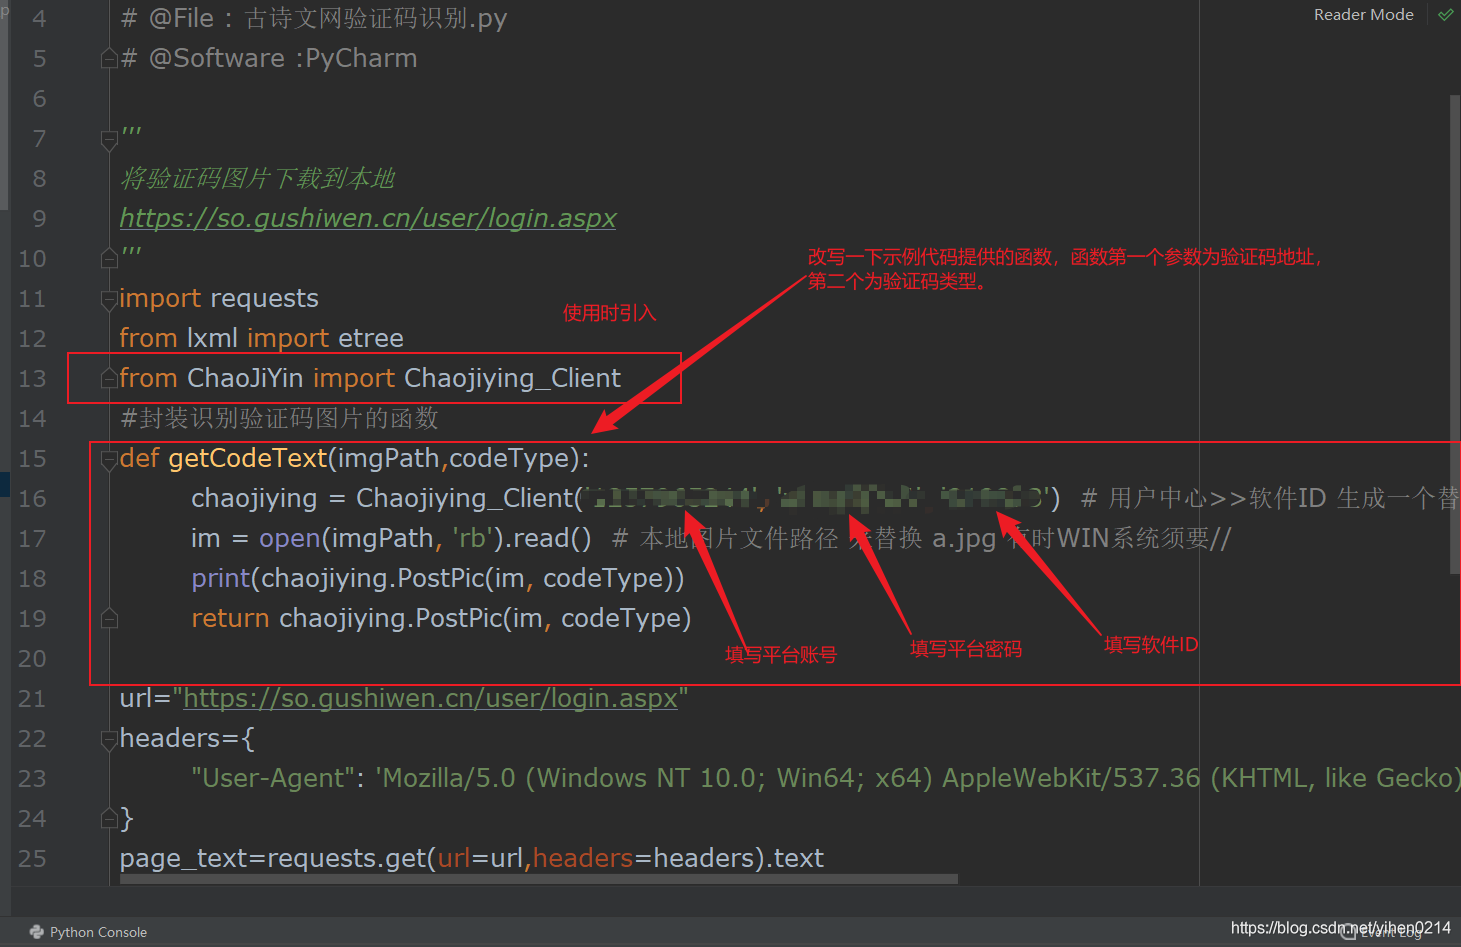1461x947 pixels.
Task: Click 'Chaojiying_Client' on the import line 13
Action: coord(512,378)
